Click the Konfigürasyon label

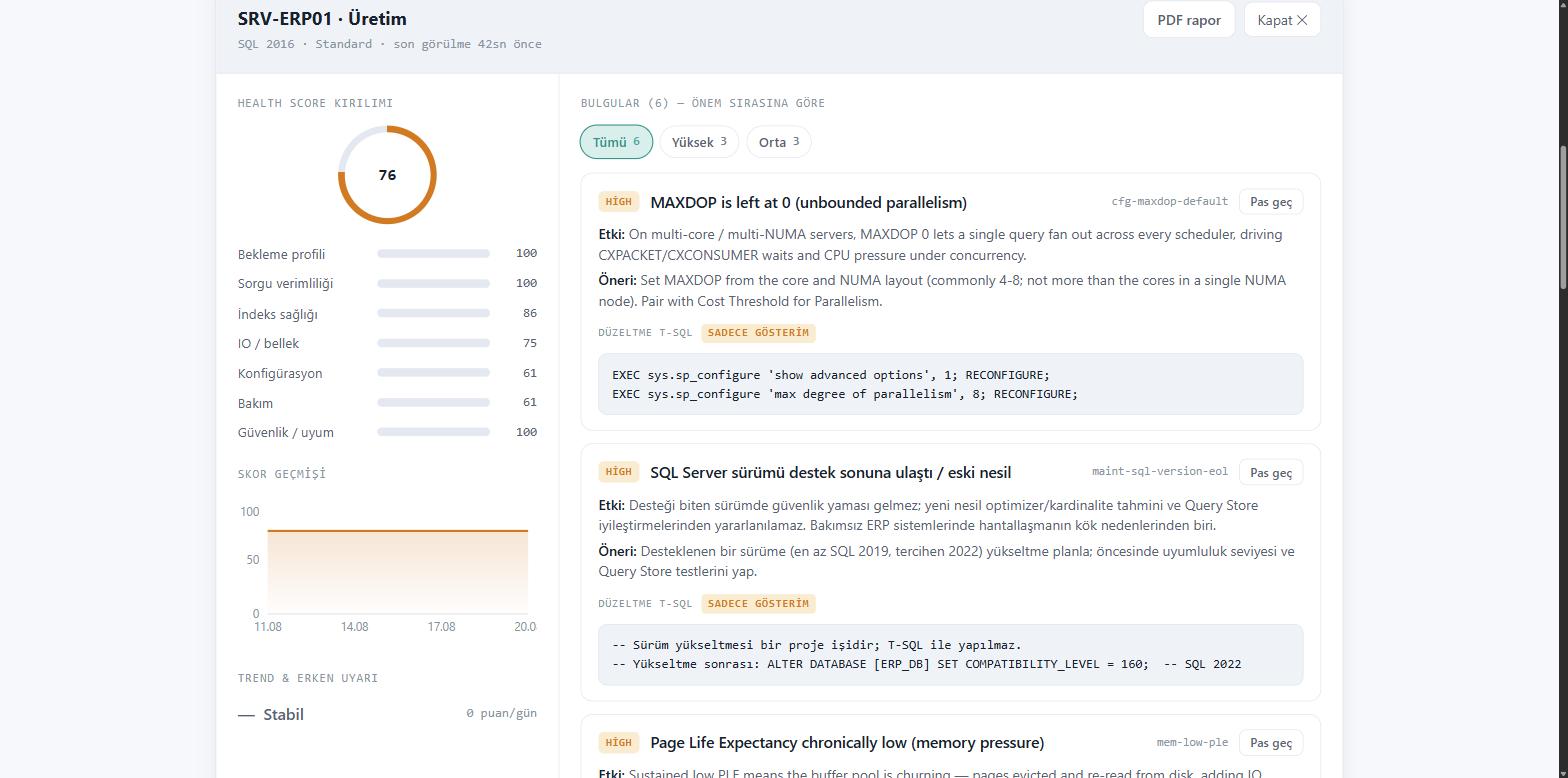pyautogui.click(x=280, y=373)
